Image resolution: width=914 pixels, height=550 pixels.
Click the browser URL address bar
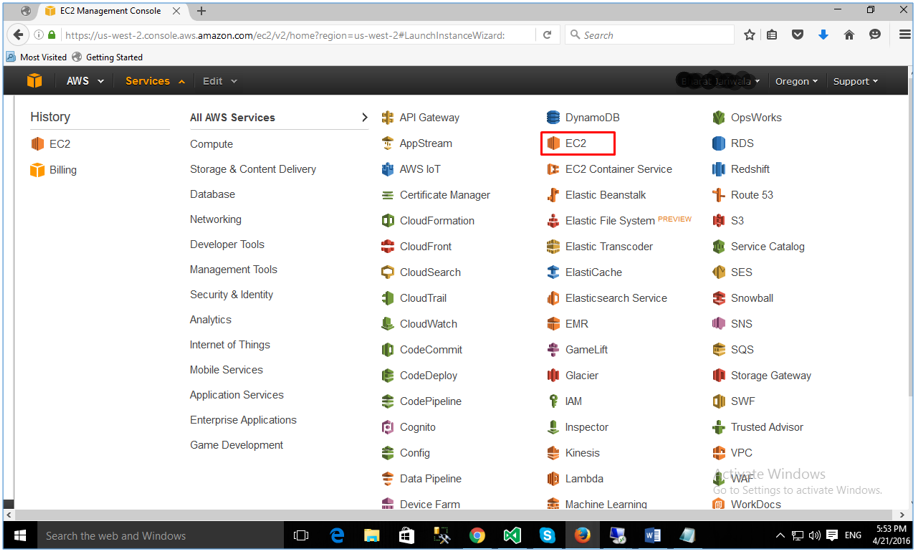(286, 35)
